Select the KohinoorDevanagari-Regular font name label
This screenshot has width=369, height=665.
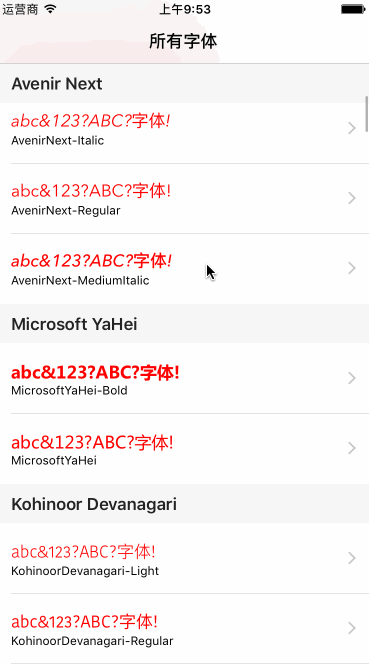(x=92, y=640)
